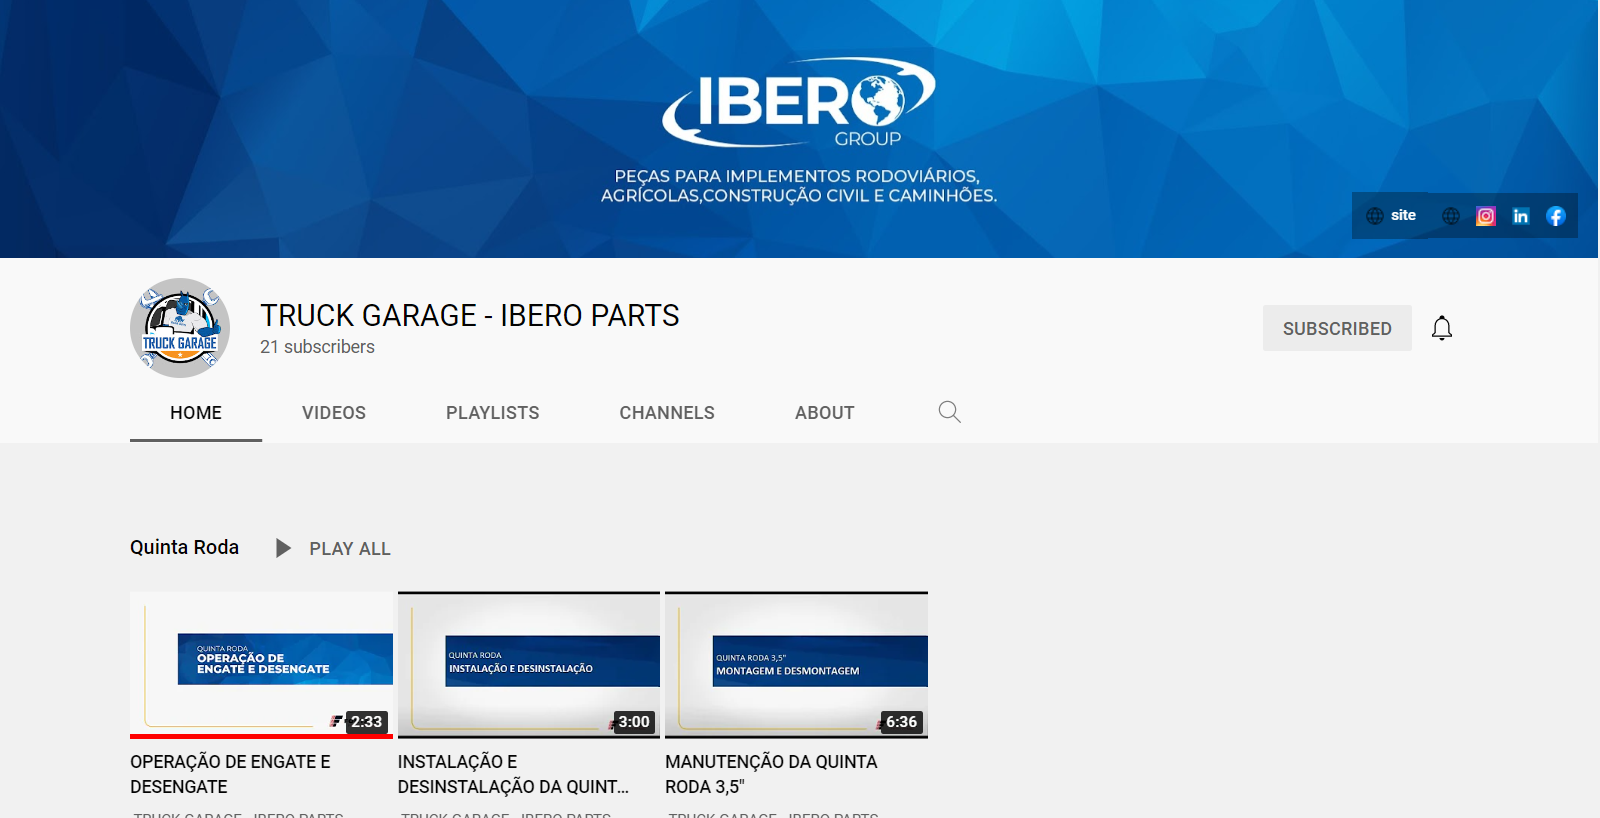1600x818 pixels.
Task: Switch to the VIDEOS tab
Action: tap(334, 413)
